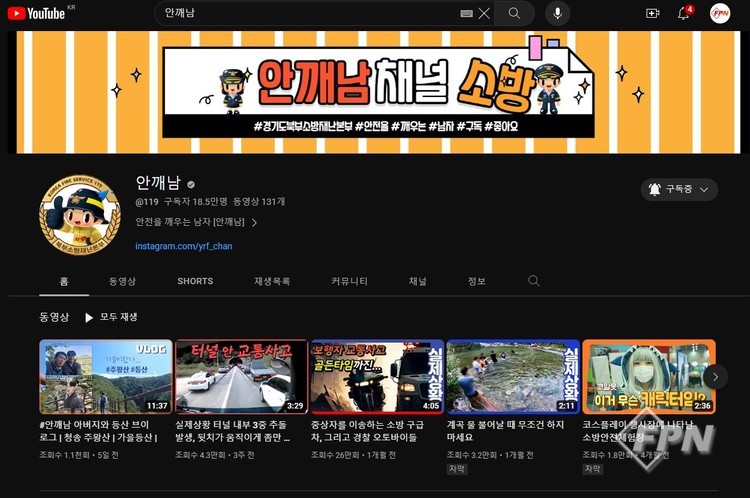Switch to the 동영상 tab
Image resolution: width=750 pixels, height=498 pixels.
123,281
